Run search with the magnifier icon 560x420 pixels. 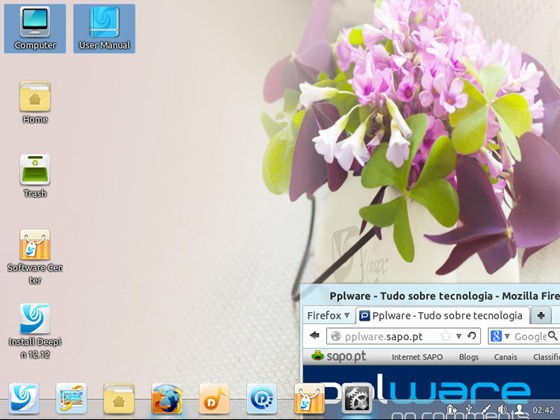coord(552,336)
